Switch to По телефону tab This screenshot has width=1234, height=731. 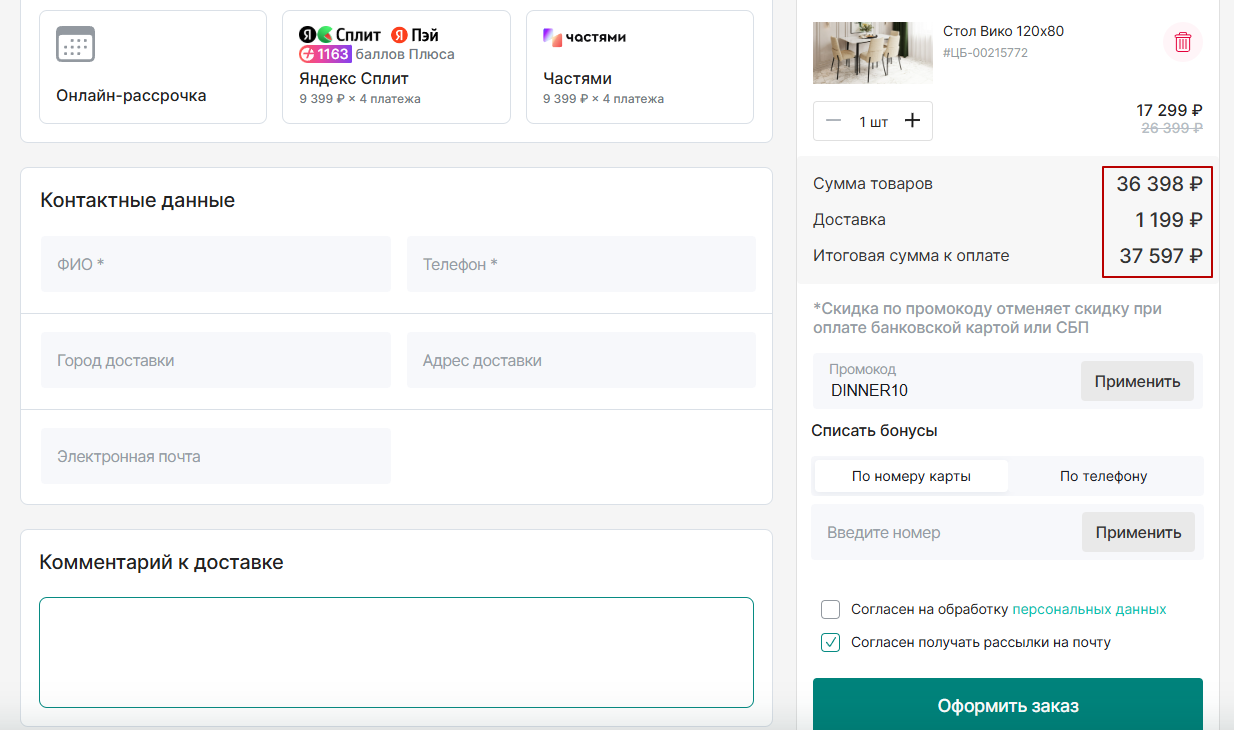(x=1103, y=476)
